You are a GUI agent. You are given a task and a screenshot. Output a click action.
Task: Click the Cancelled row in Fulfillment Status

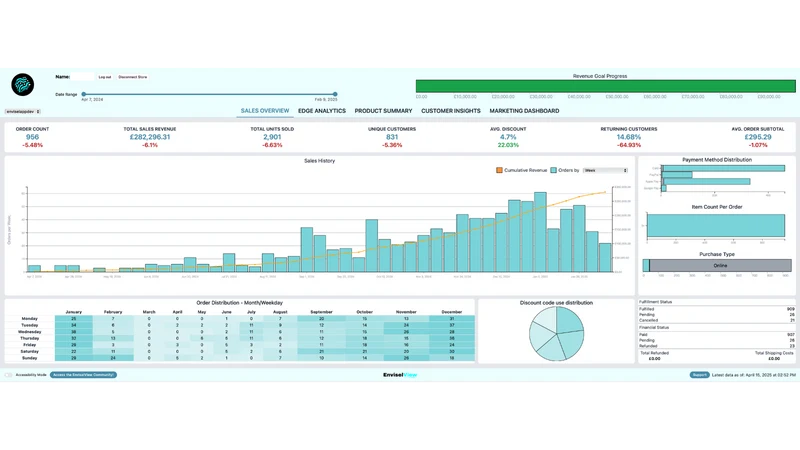tap(716, 320)
